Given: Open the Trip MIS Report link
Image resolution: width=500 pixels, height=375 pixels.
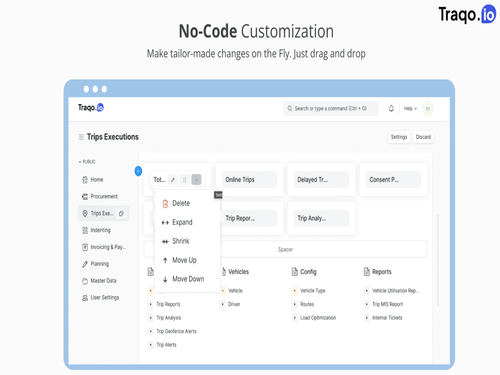Looking at the screenshot, I should click(388, 304).
